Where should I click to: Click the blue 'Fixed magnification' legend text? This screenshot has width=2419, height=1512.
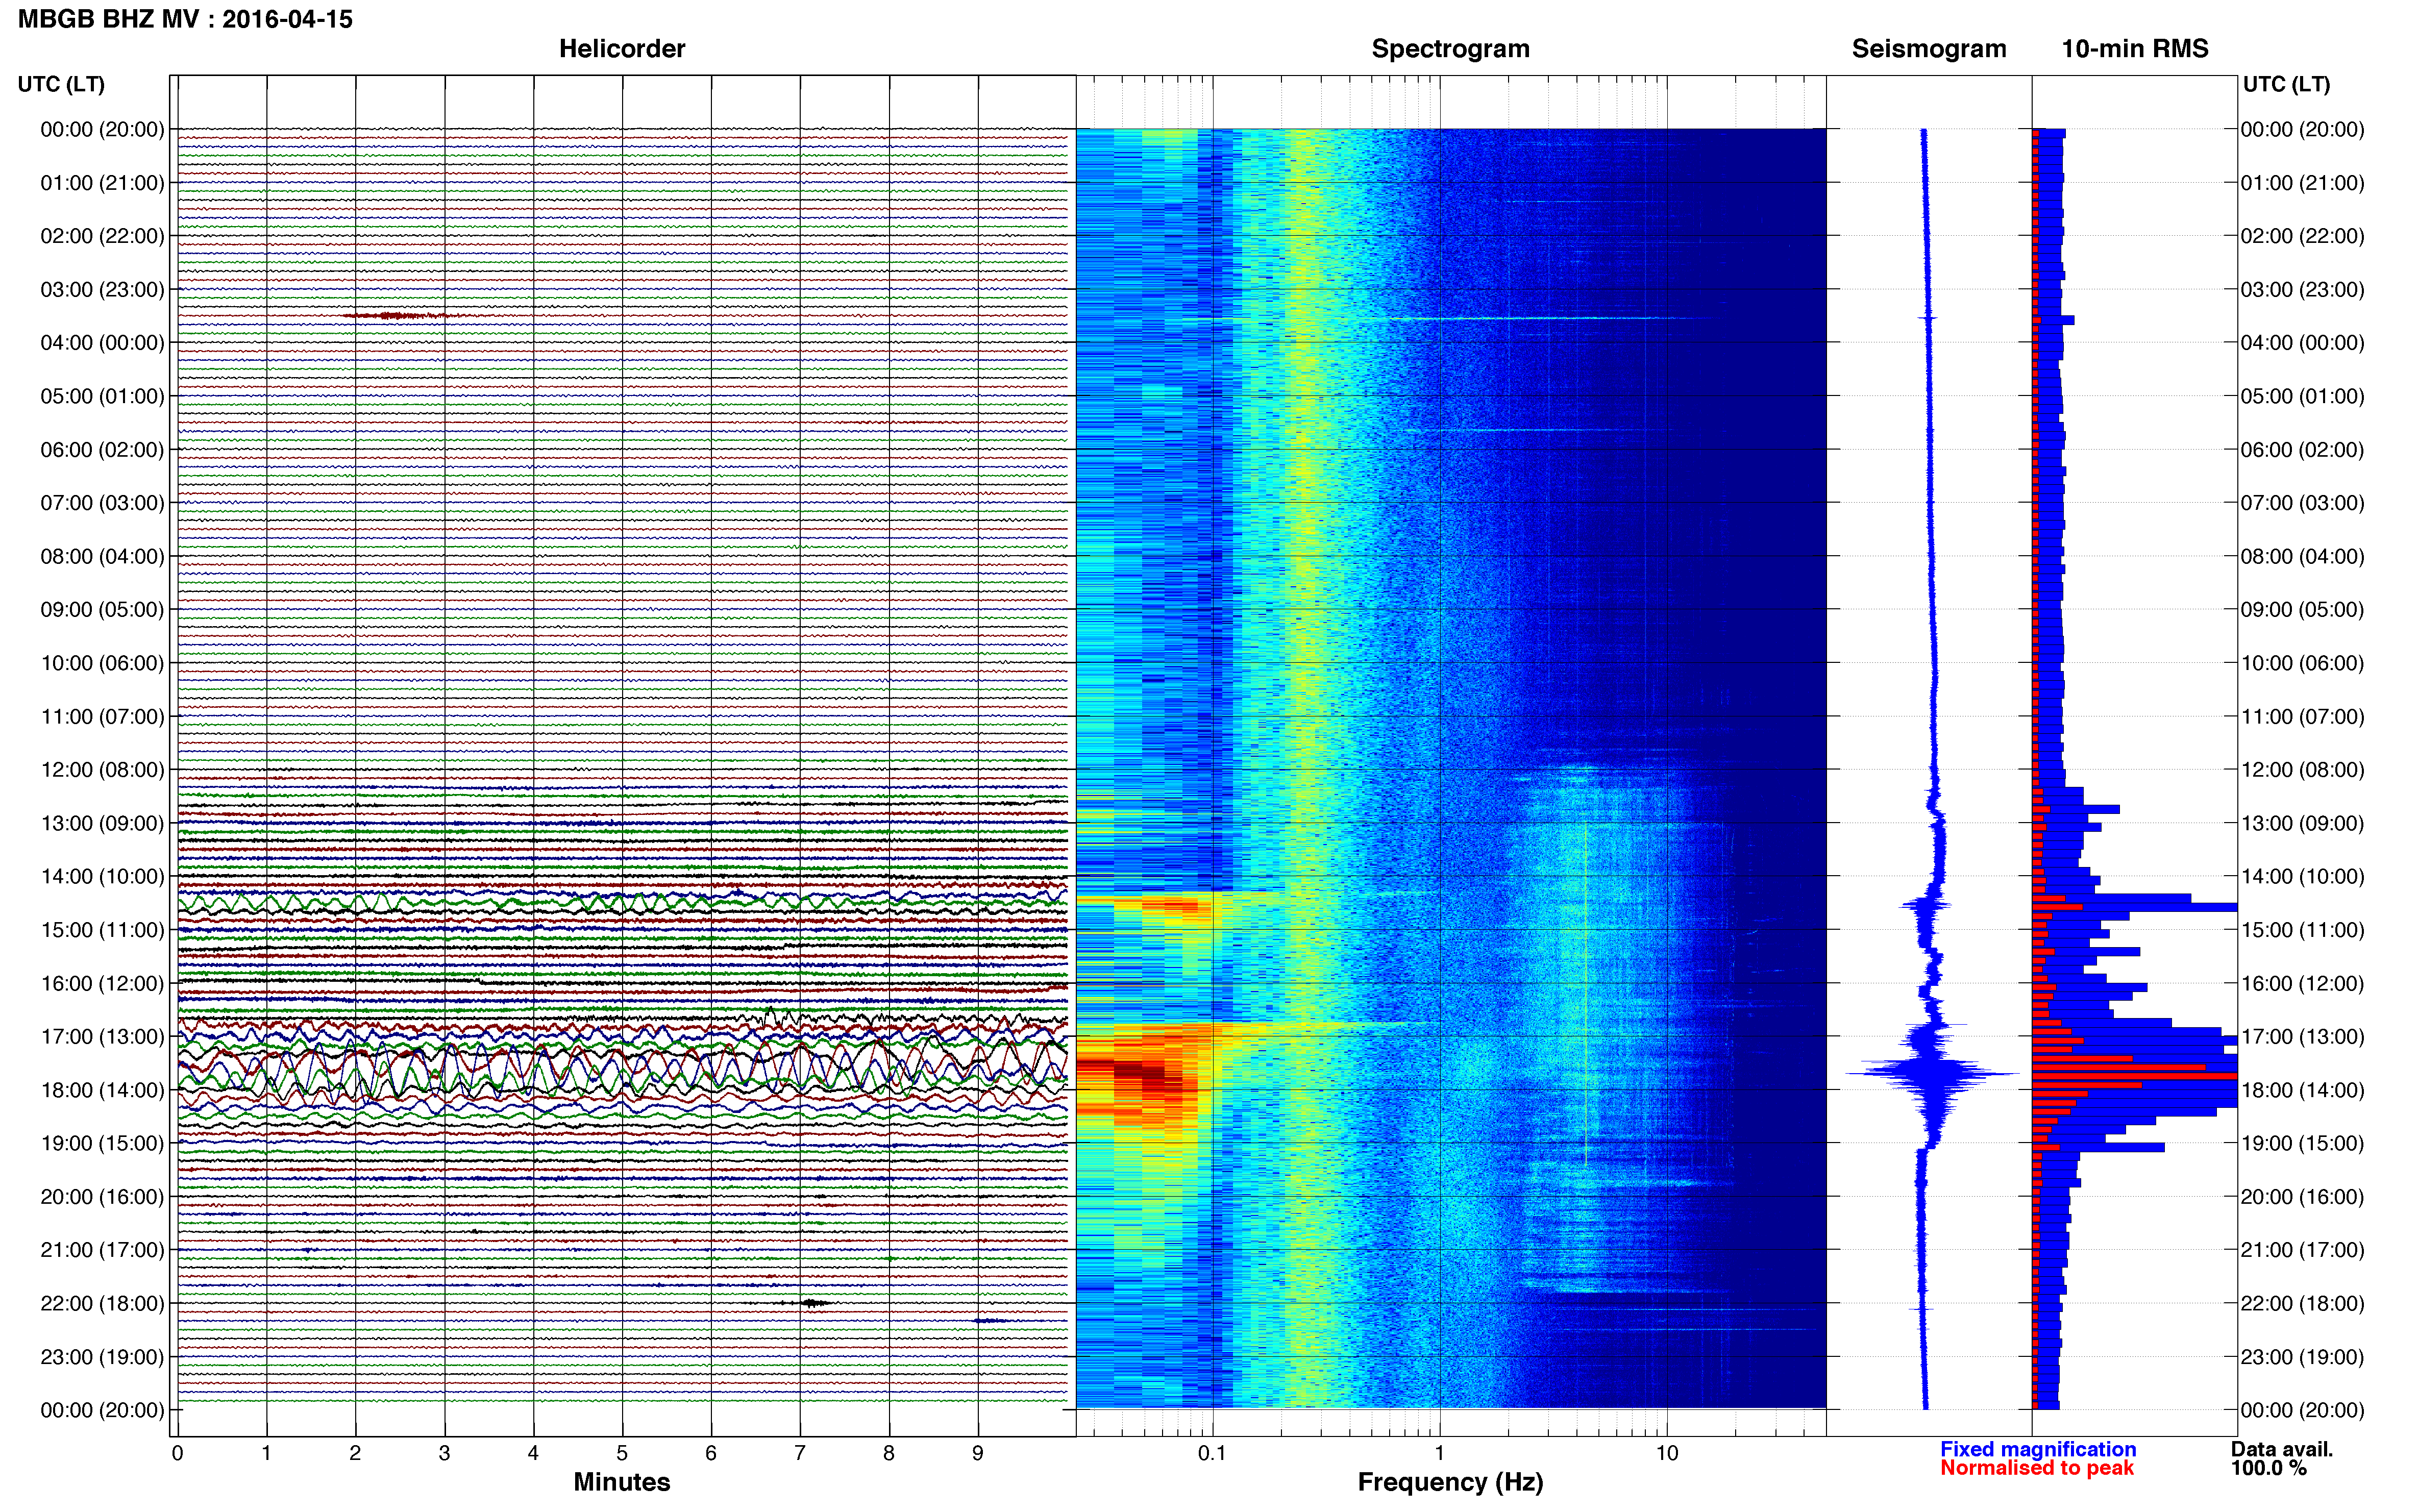[2038, 1449]
